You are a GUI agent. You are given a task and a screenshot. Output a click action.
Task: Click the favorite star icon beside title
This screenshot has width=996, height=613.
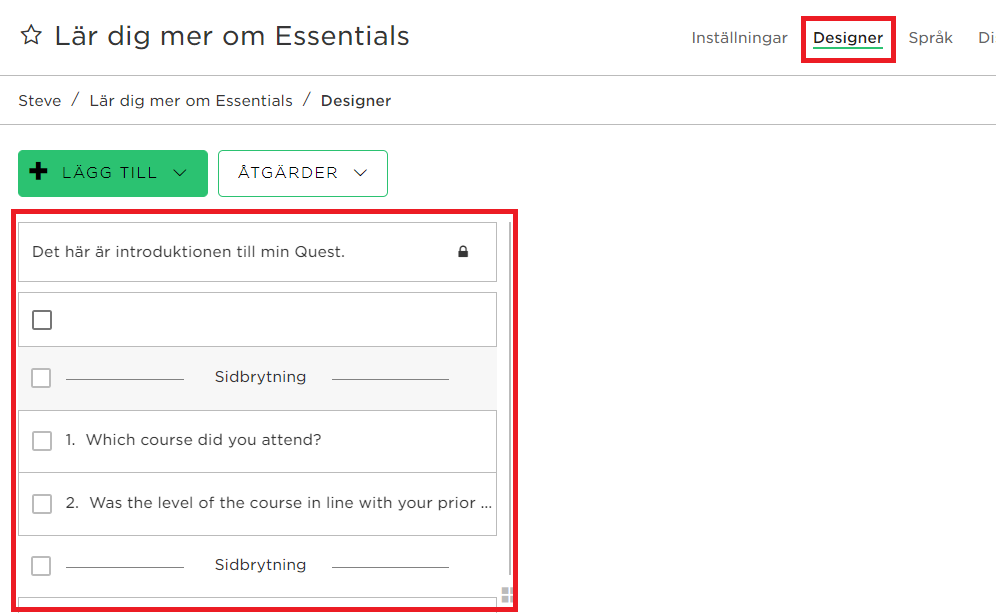(31, 35)
